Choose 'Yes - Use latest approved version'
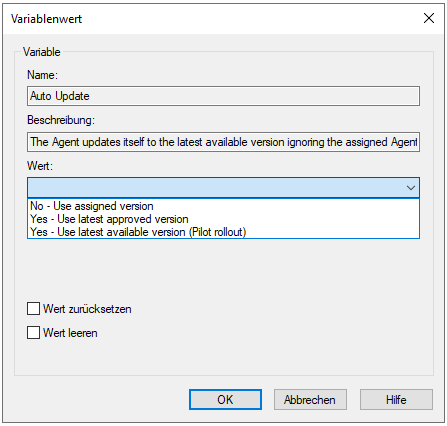The height and width of the screenshot is (426, 447). (x=223, y=219)
